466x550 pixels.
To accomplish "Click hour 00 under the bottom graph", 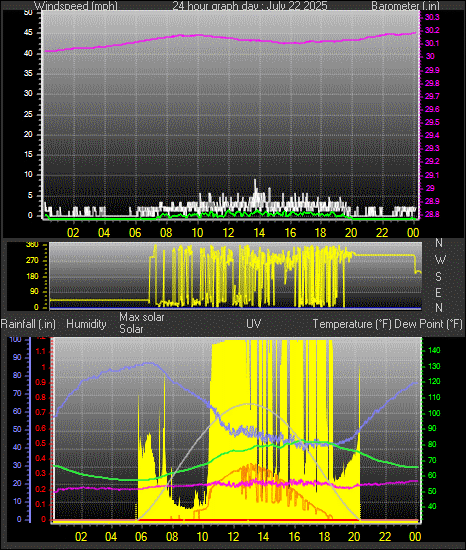I will point(415,537).
